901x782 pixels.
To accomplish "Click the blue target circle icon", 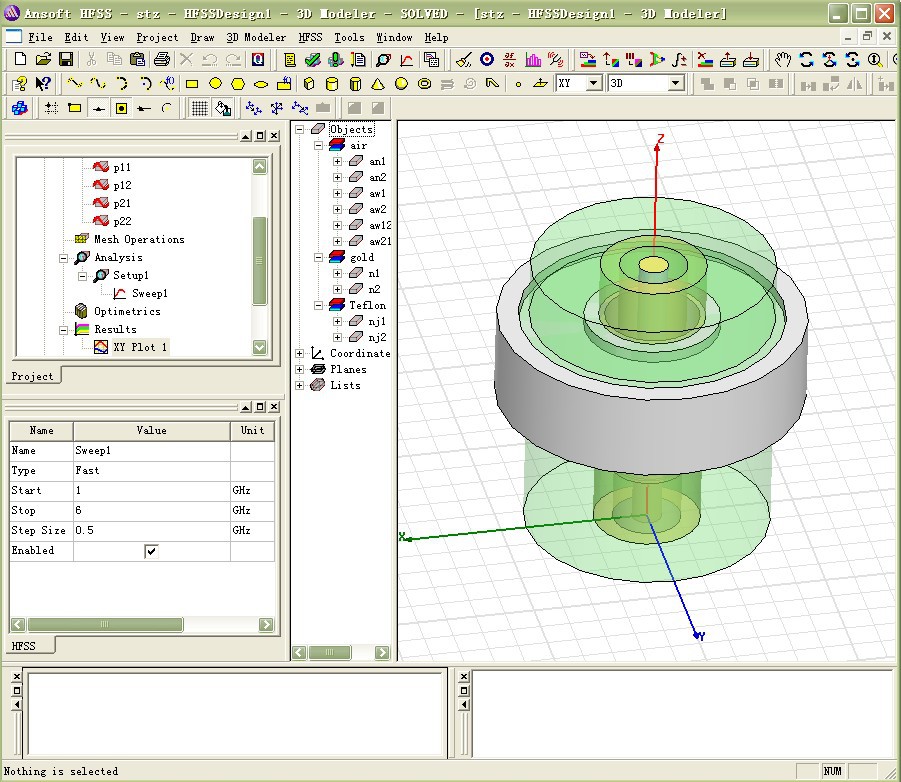I will point(487,59).
